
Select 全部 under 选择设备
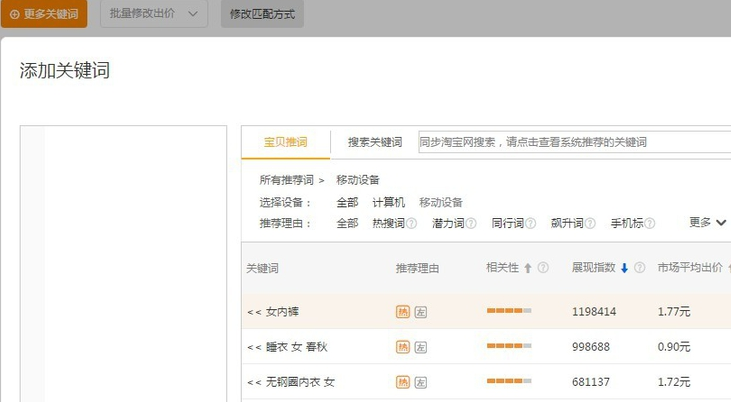(347, 202)
